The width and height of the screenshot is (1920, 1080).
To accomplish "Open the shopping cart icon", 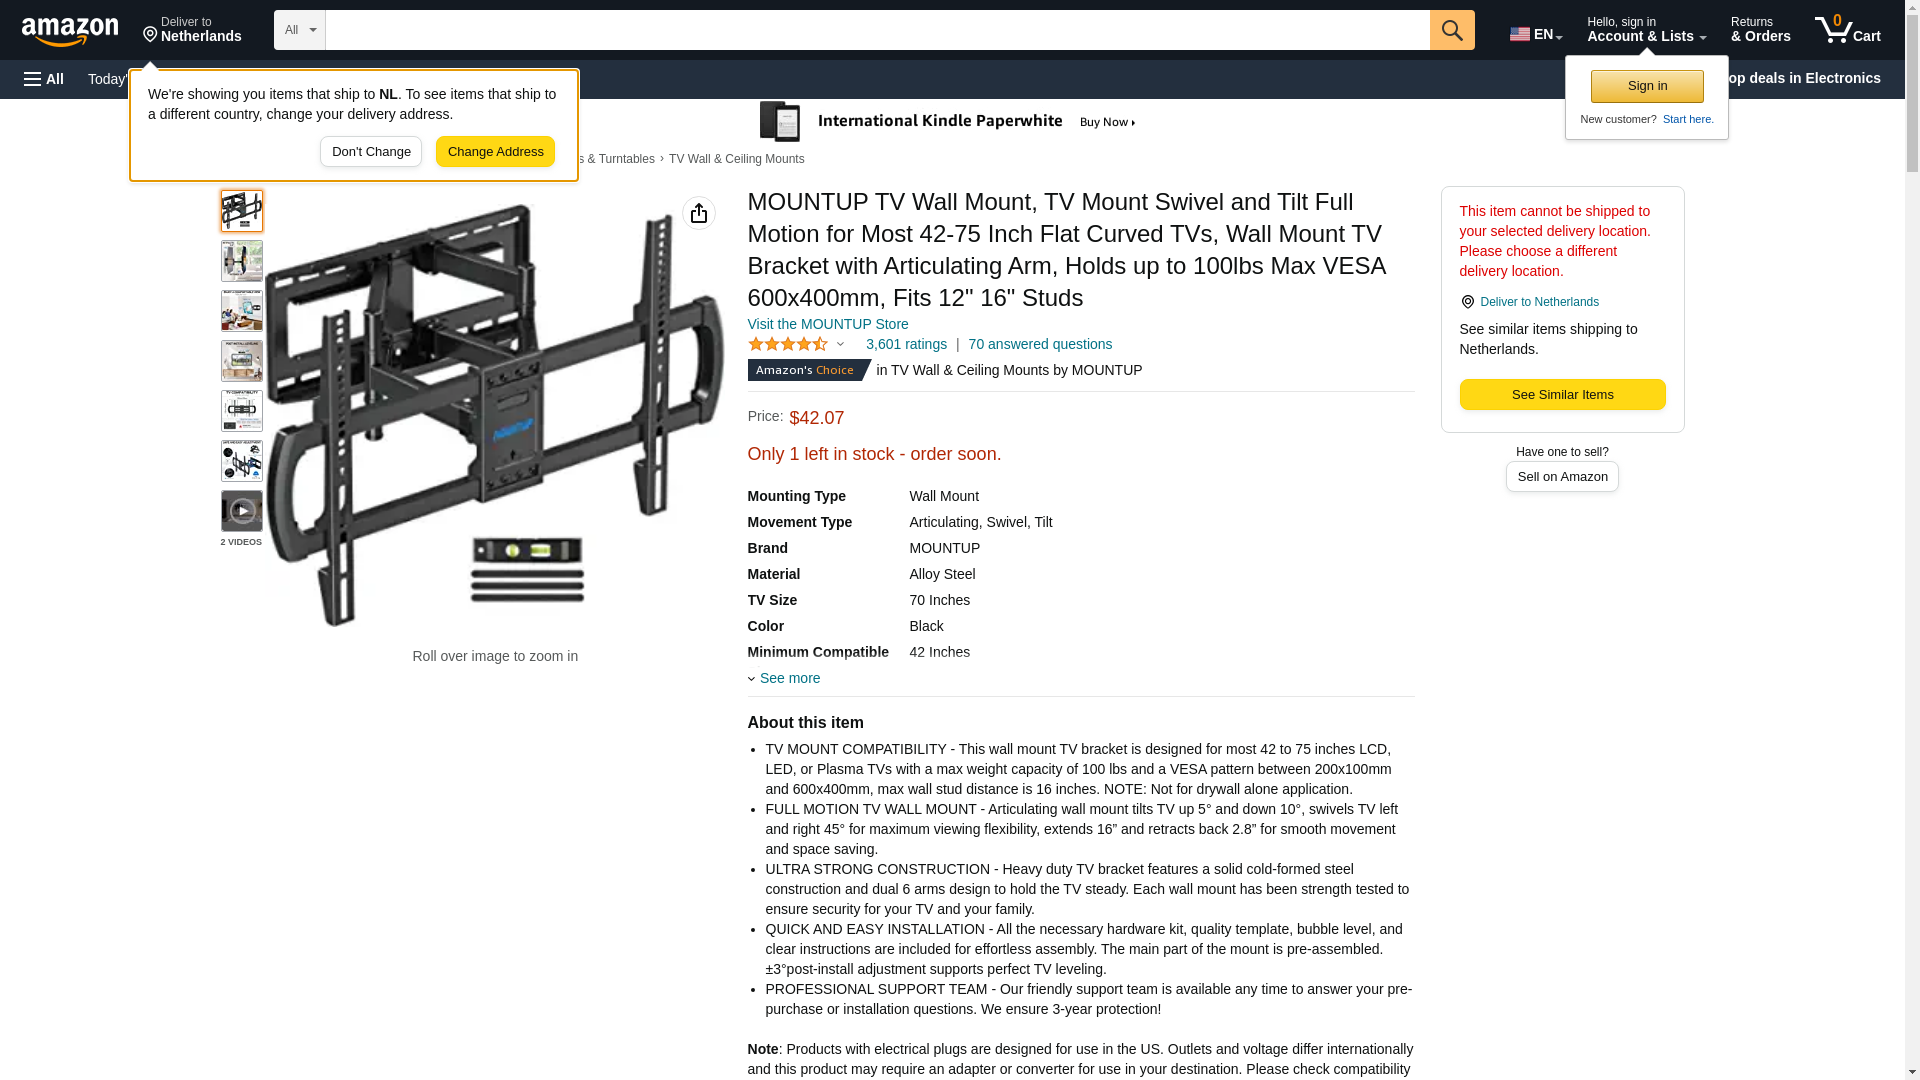I will tap(1848, 30).
